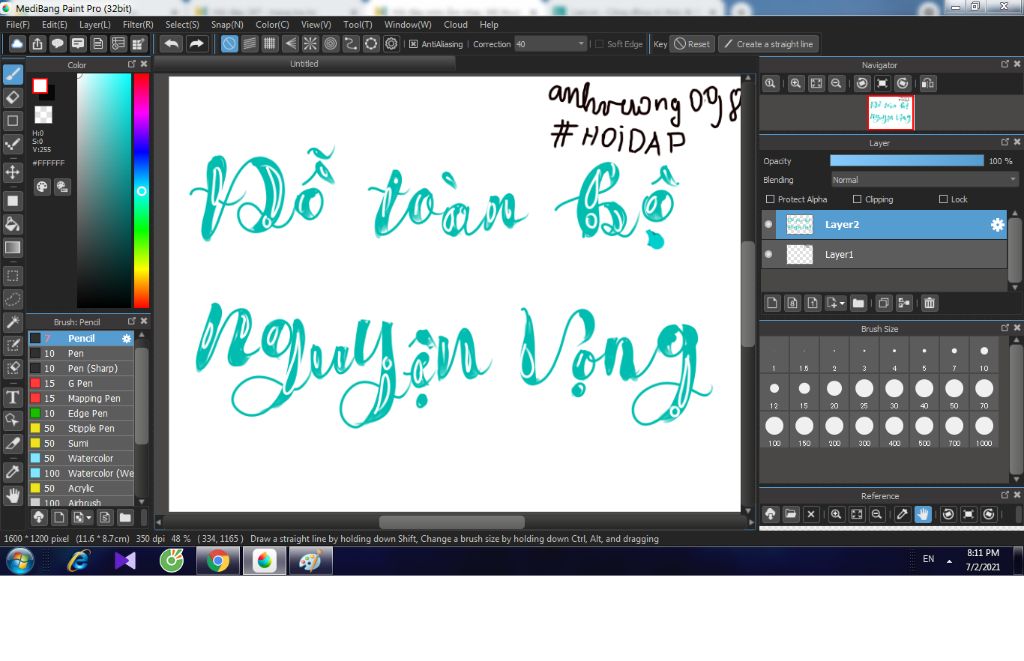Screen dimensions: 1024x661
Task: Select the Hand tool in left toolbar
Action: tap(12, 495)
